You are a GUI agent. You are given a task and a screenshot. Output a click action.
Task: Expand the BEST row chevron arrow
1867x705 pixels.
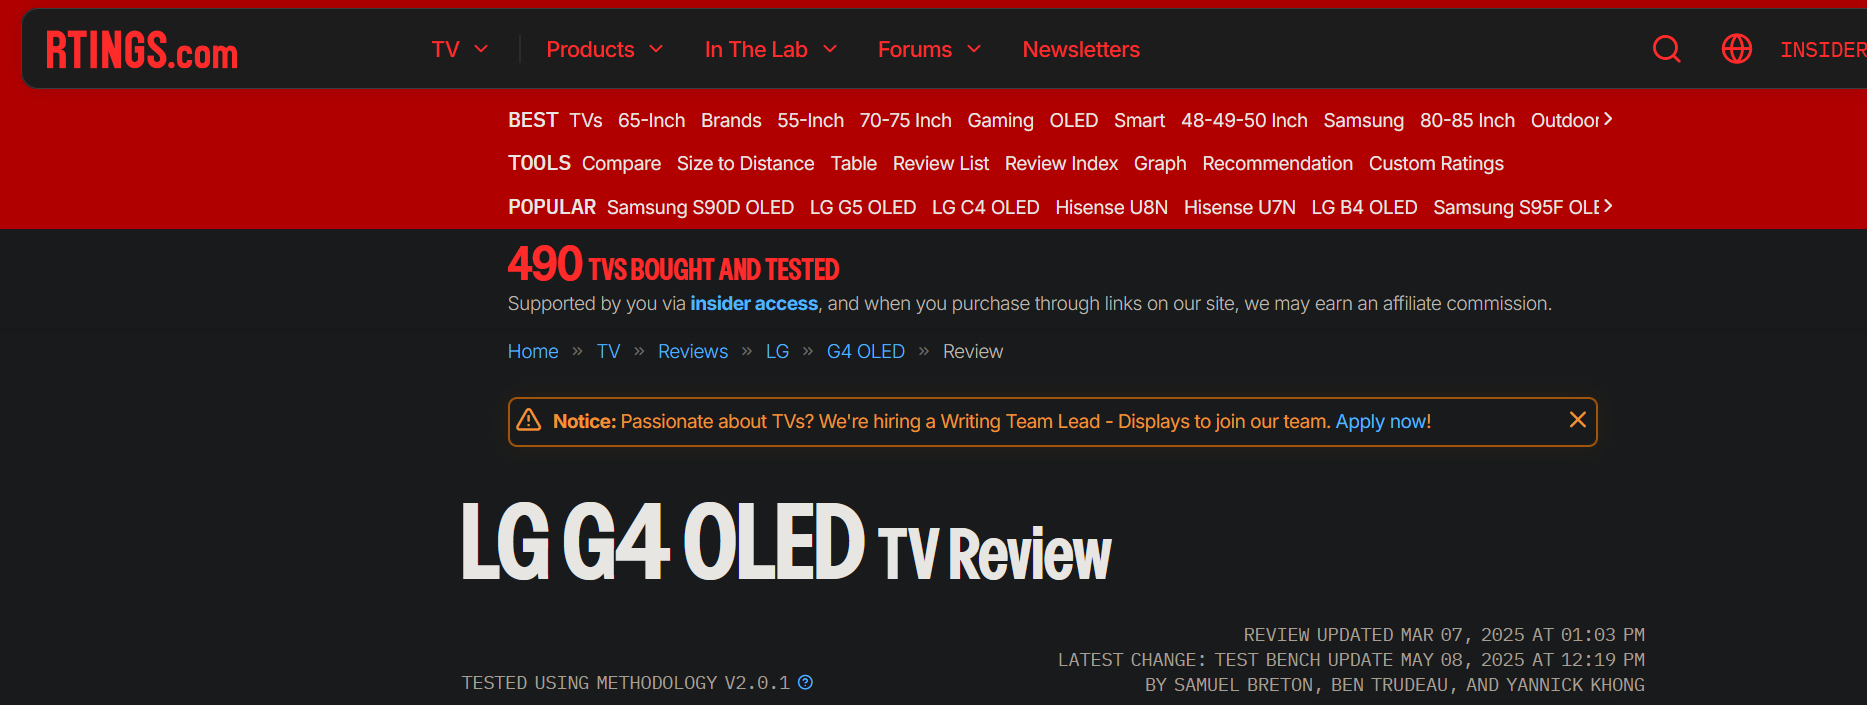coord(1608,119)
